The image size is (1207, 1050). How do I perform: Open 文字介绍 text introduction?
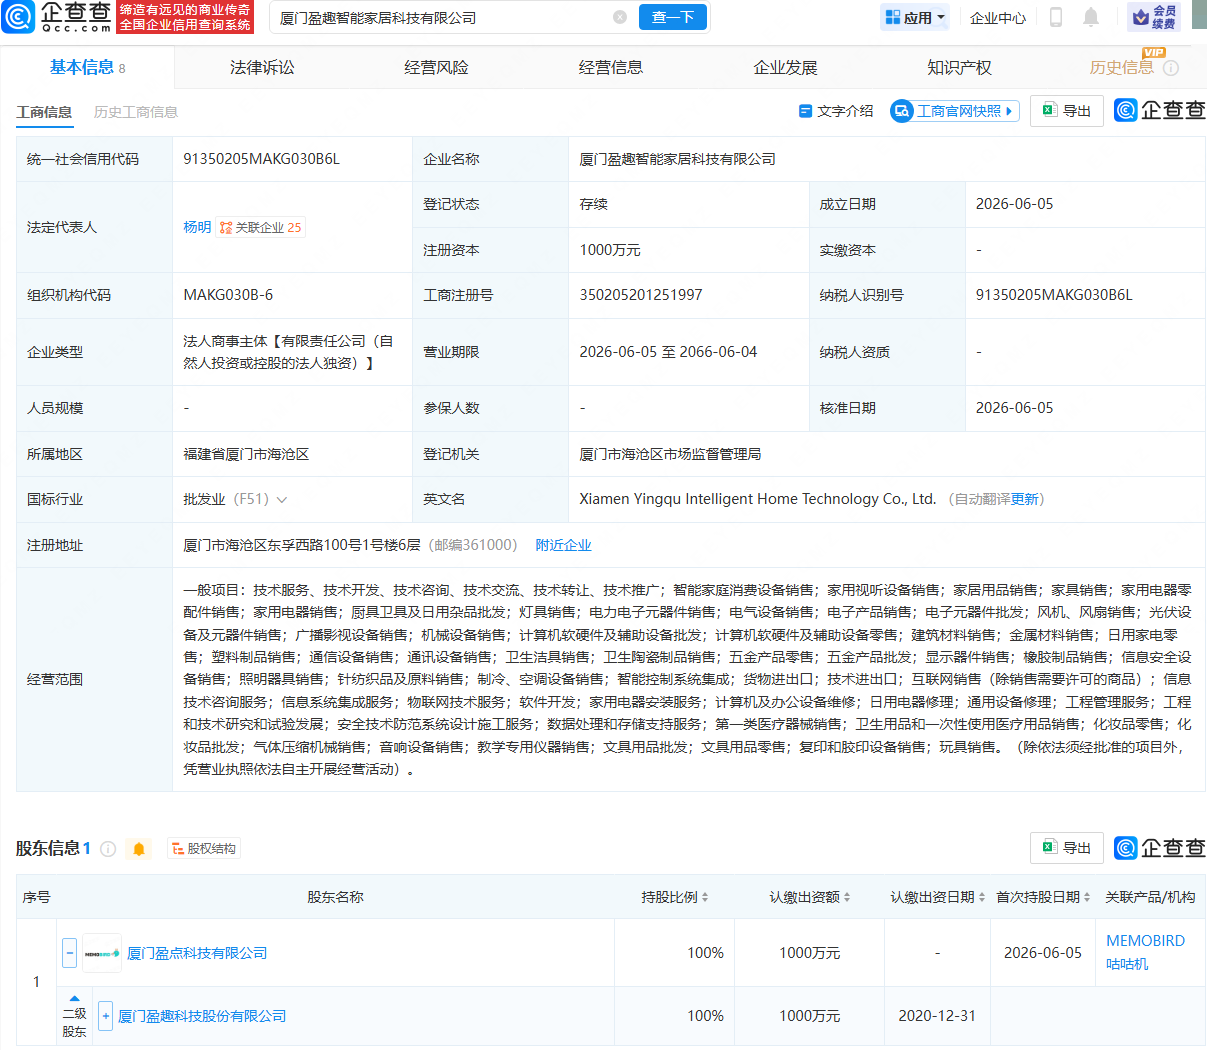coord(836,111)
